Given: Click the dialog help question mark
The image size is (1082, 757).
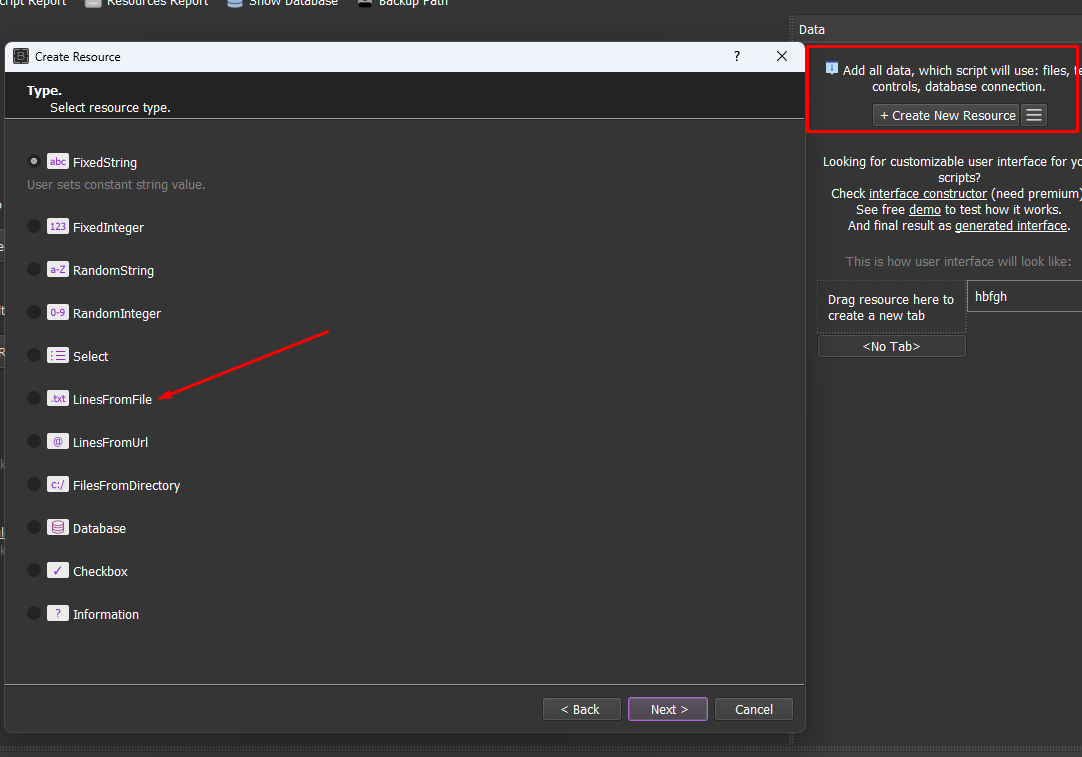Looking at the screenshot, I should coord(737,57).
